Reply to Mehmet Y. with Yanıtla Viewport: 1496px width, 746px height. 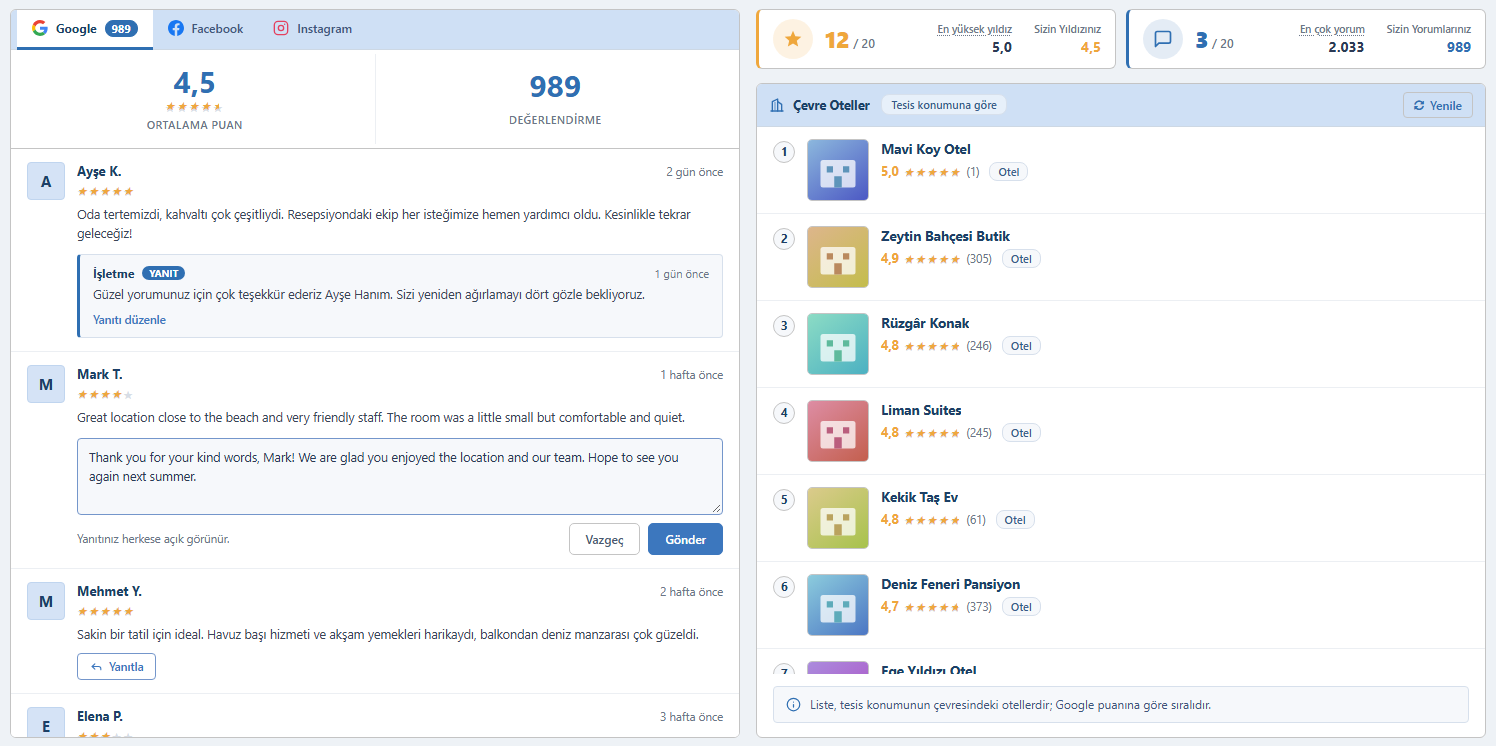[116, 667]
